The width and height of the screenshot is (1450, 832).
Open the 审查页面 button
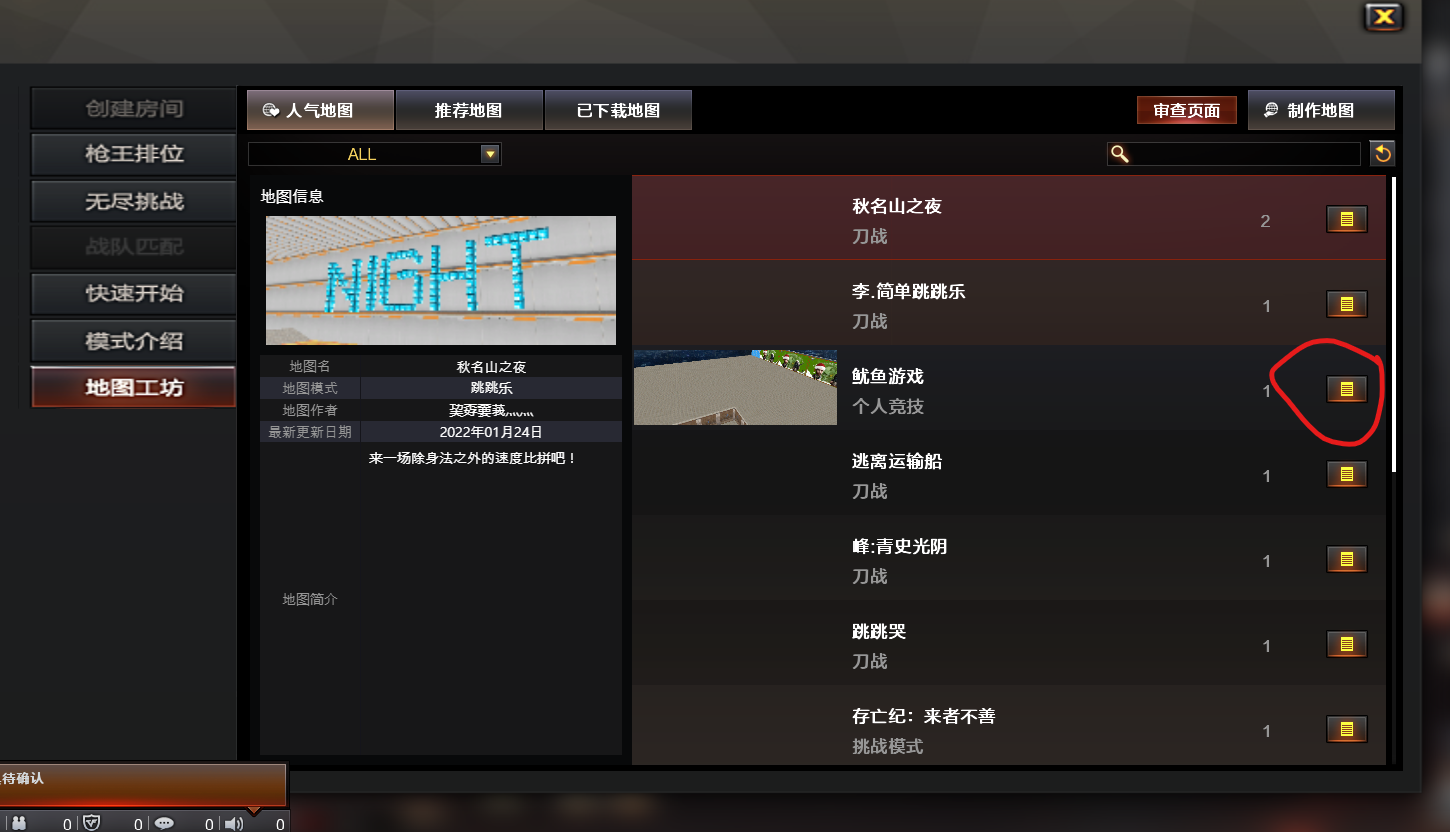[x=1187, y=110]
